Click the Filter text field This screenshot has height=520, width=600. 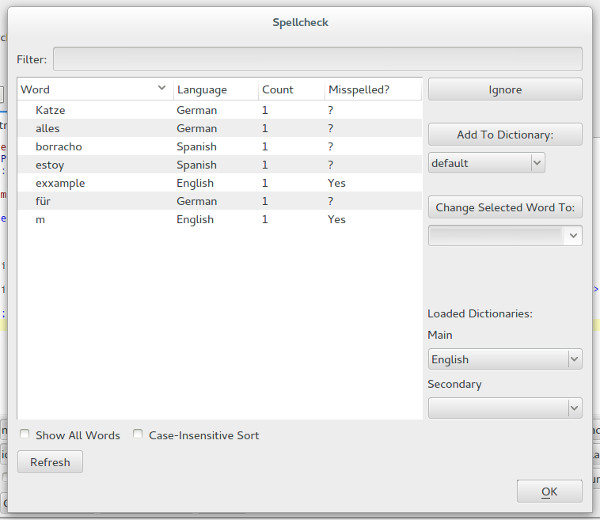tap(317, 59)
